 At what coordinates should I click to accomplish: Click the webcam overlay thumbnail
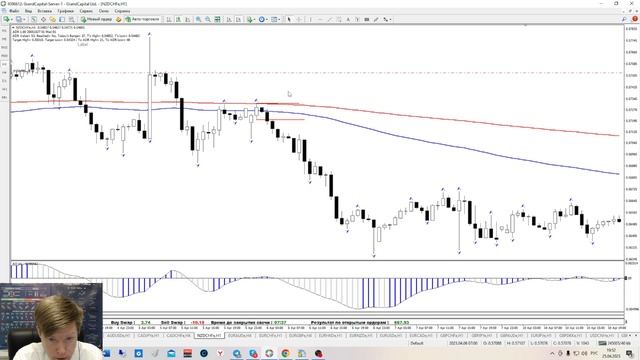click(51, 321)
